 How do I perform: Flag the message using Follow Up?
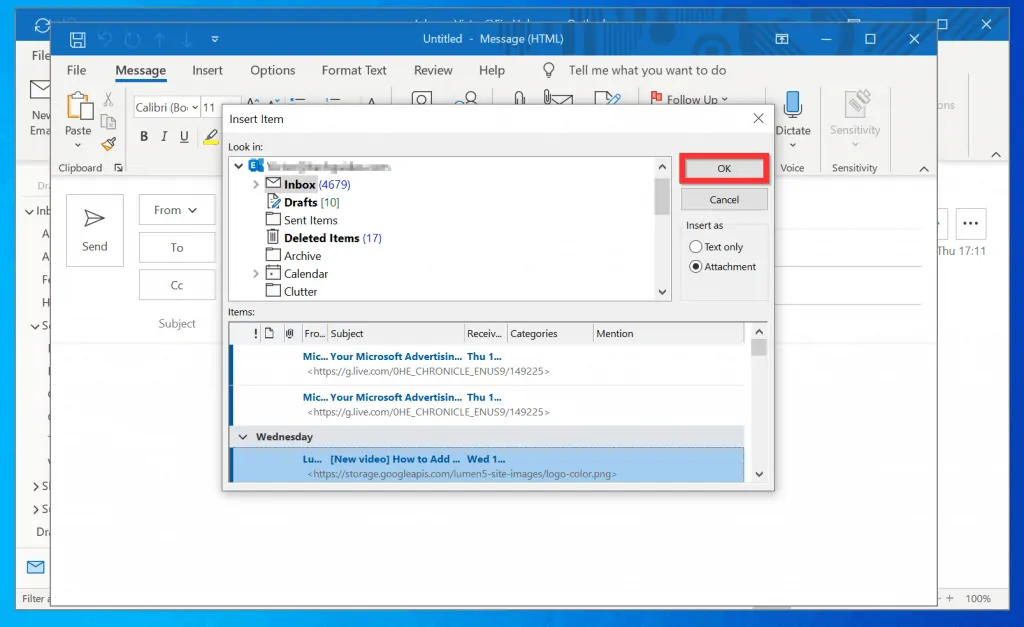tap(689, 99)
